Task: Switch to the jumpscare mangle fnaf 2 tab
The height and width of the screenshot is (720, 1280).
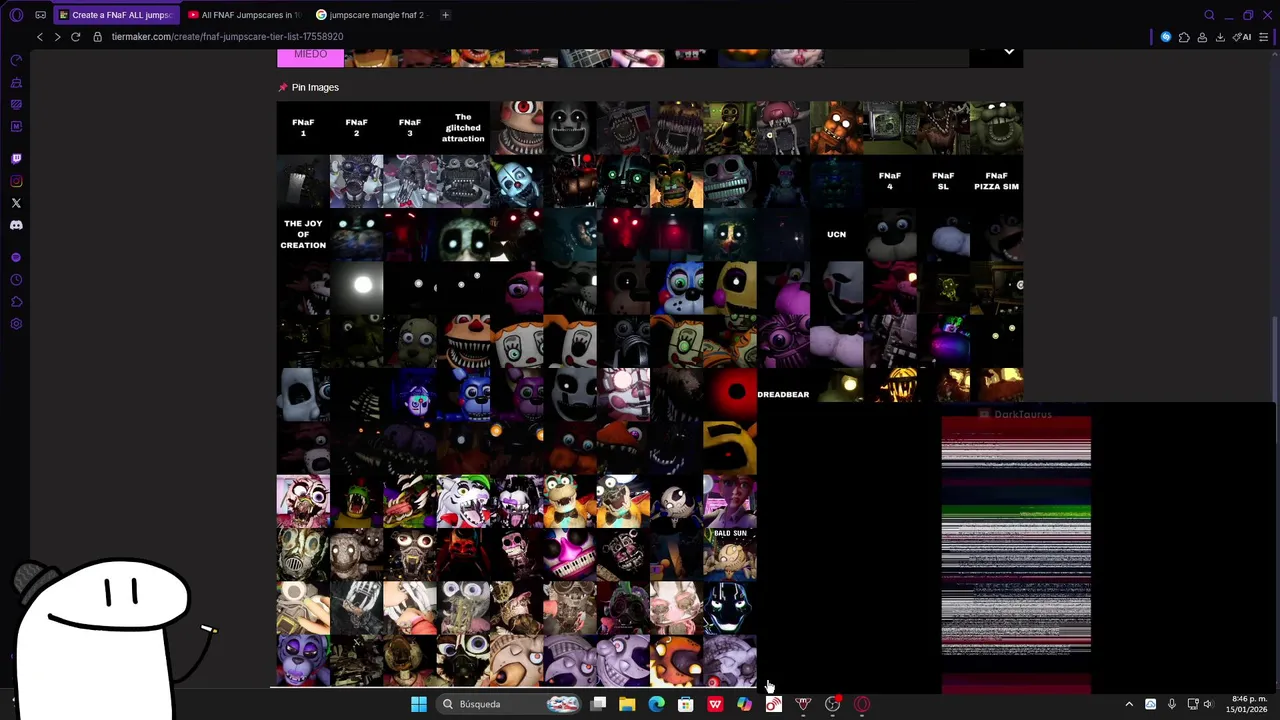Action: [372, 15]
